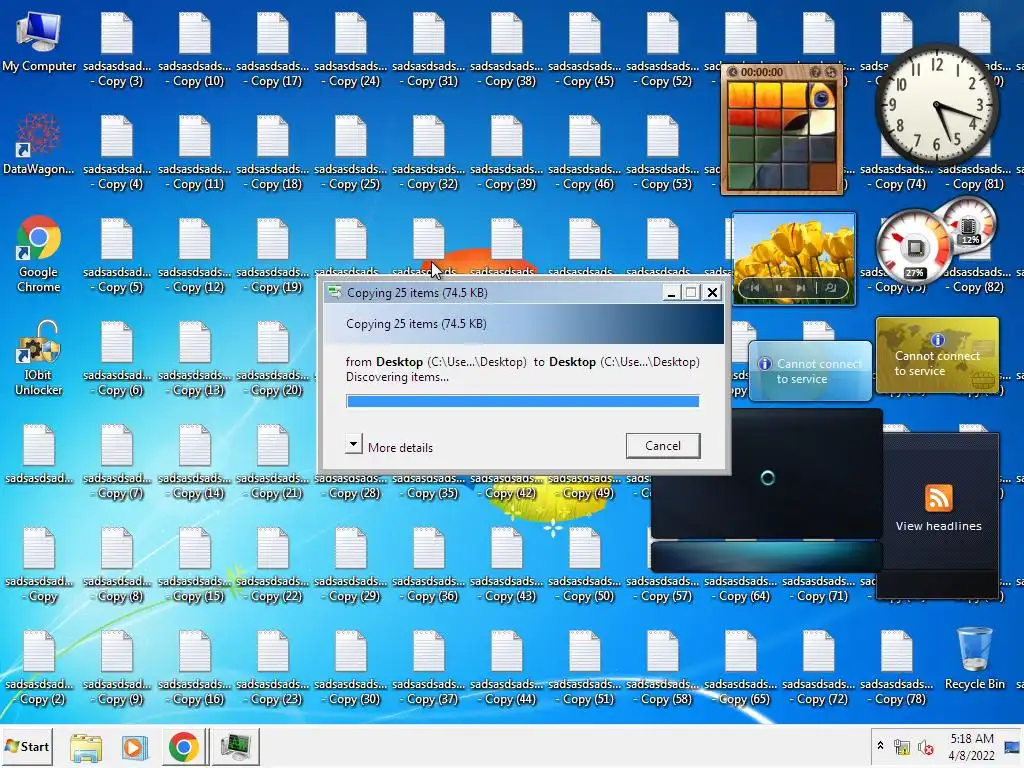1024x768 pixels.
Task: Select file labeled Copy (7)
Action: tap(117, 462)
